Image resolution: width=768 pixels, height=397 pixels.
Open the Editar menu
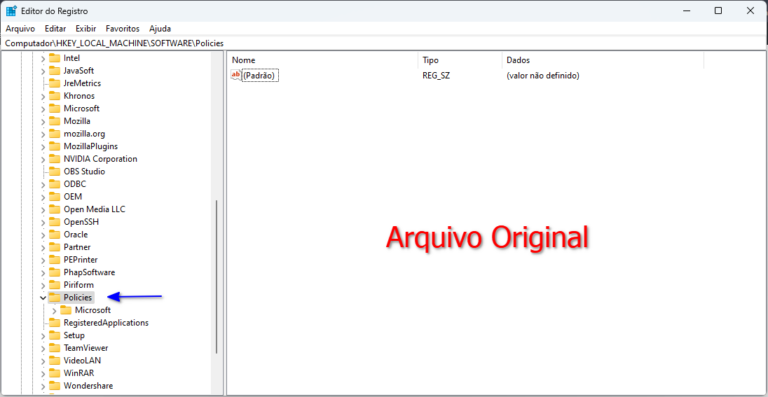pos(55,28)
